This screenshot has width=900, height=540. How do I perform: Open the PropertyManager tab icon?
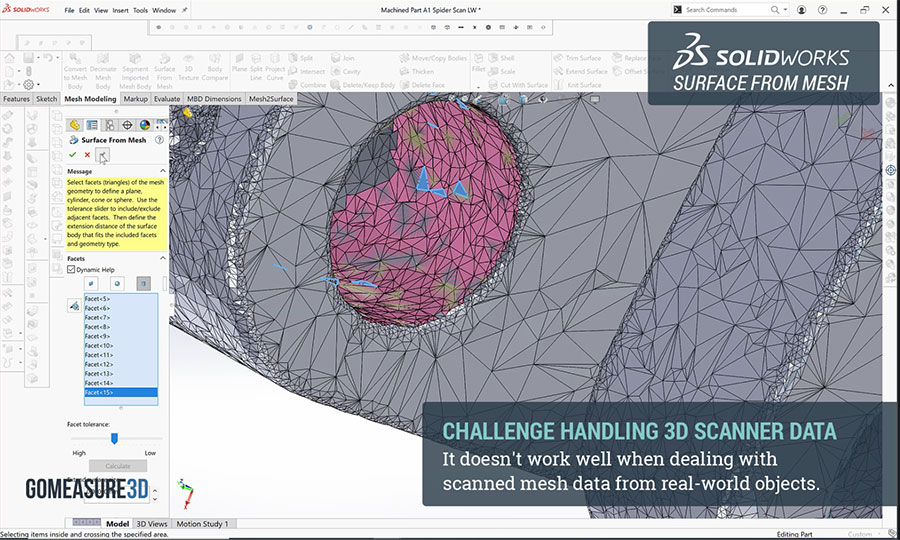click(92, 125)
